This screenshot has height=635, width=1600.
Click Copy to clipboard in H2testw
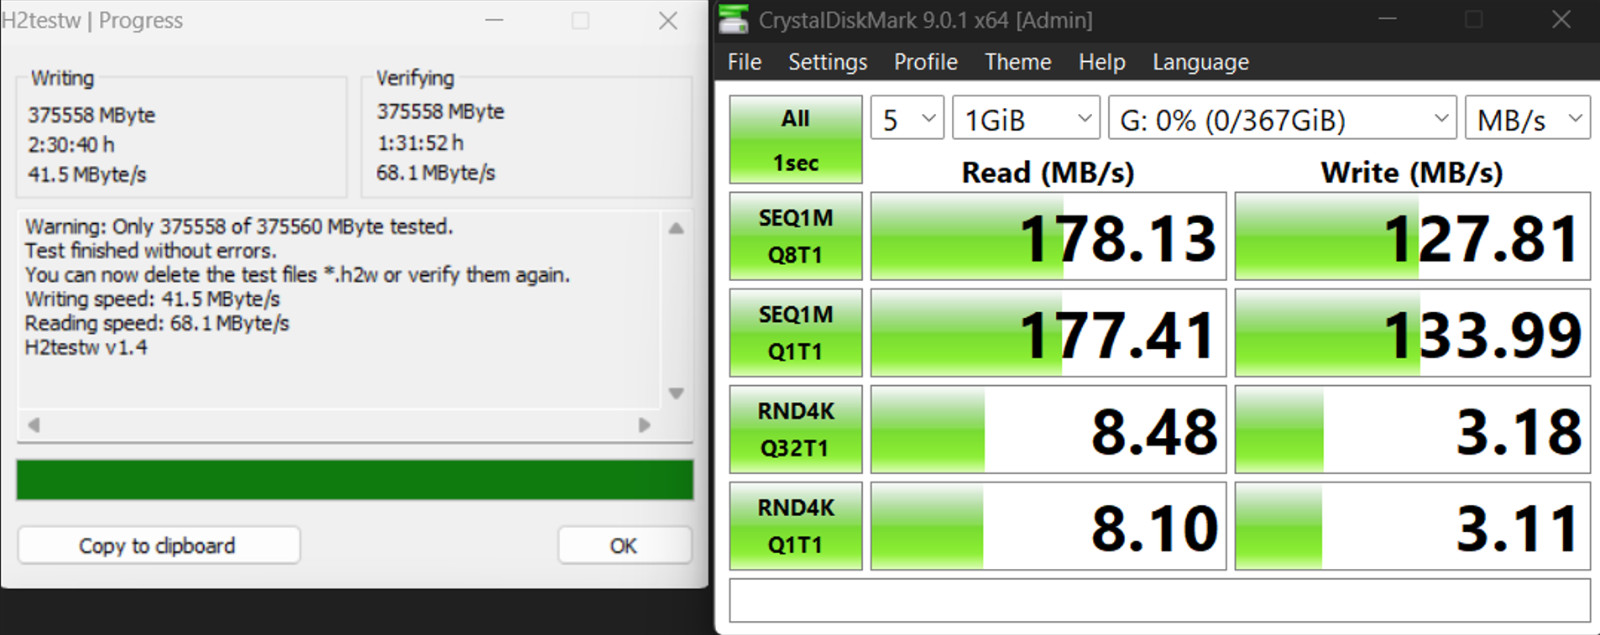tap(159, 545)
